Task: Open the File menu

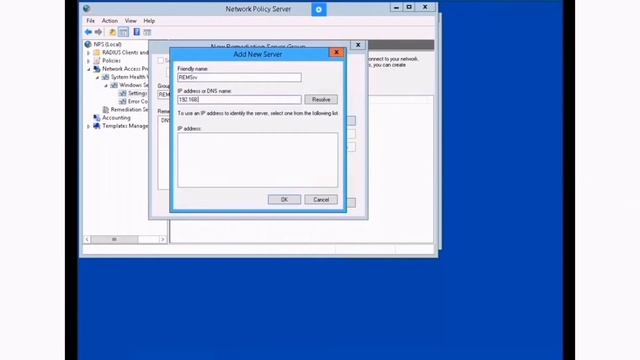Action: (90, 20)
